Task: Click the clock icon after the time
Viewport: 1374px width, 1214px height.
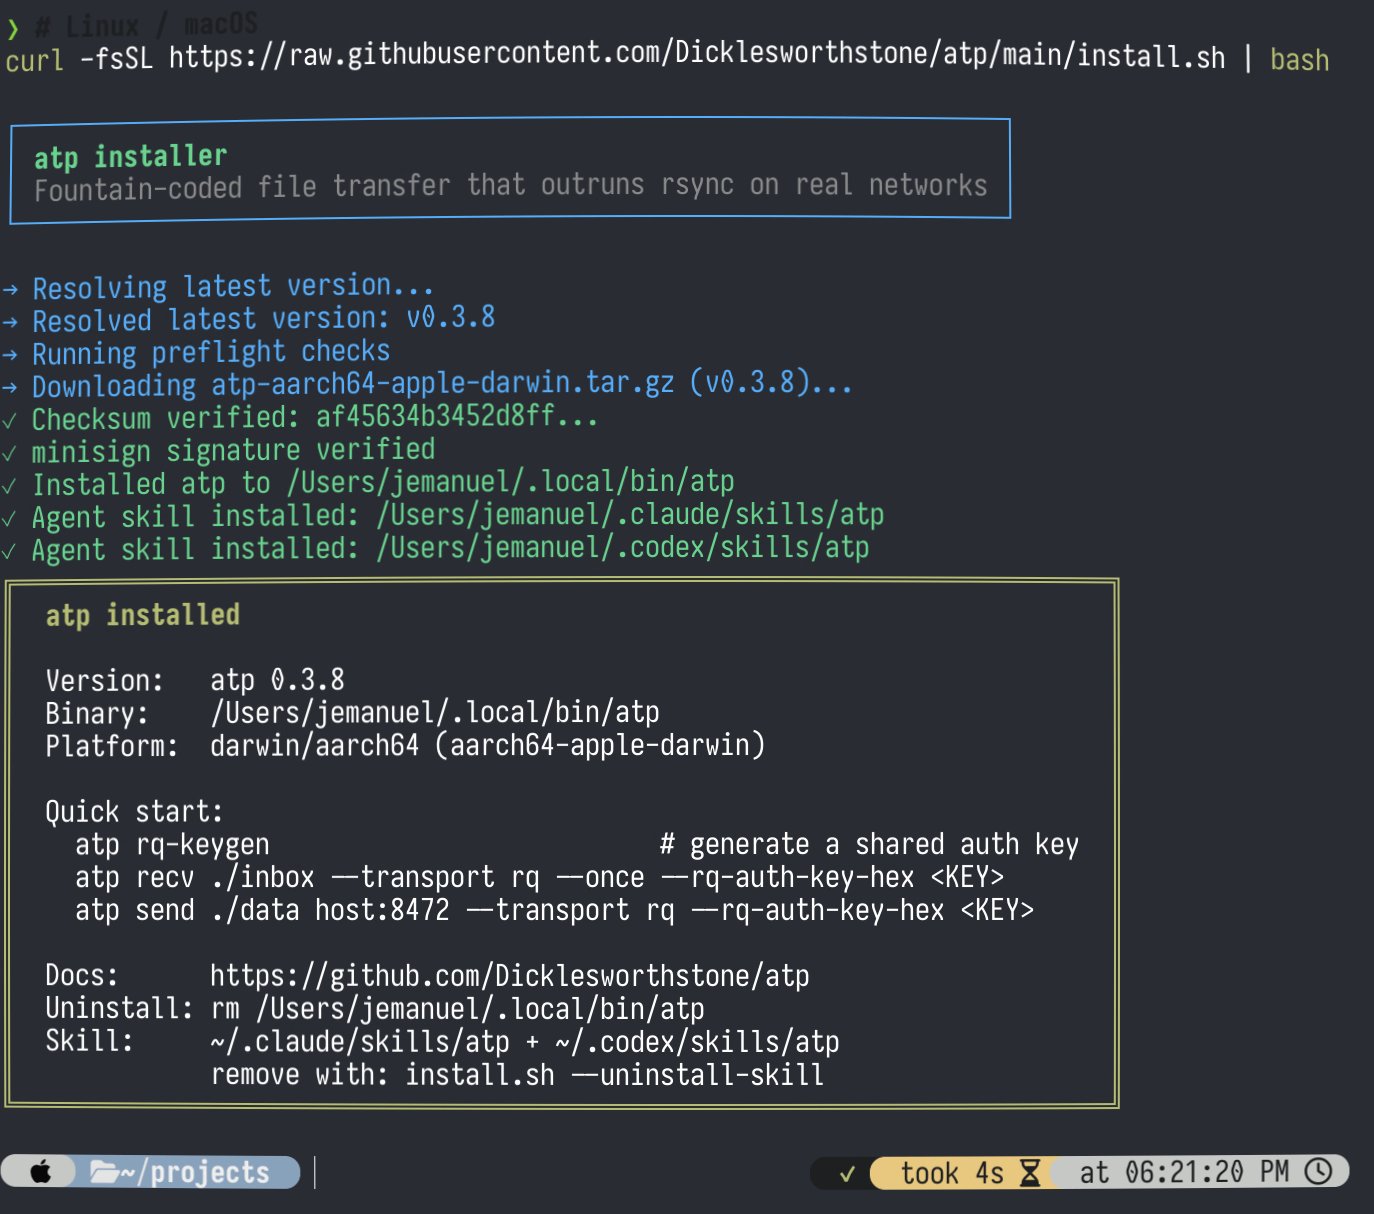Action: point(1319,1171)
